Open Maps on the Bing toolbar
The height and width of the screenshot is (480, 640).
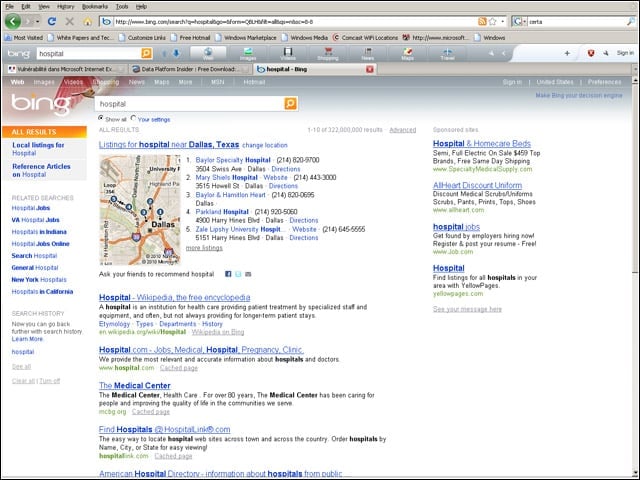pos(407,53)
